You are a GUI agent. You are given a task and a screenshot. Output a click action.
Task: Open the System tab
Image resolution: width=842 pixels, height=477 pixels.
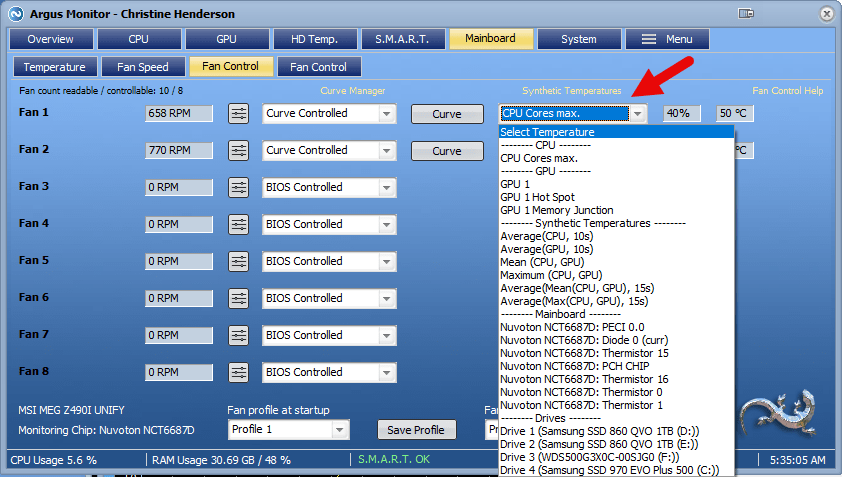point(579,39)
